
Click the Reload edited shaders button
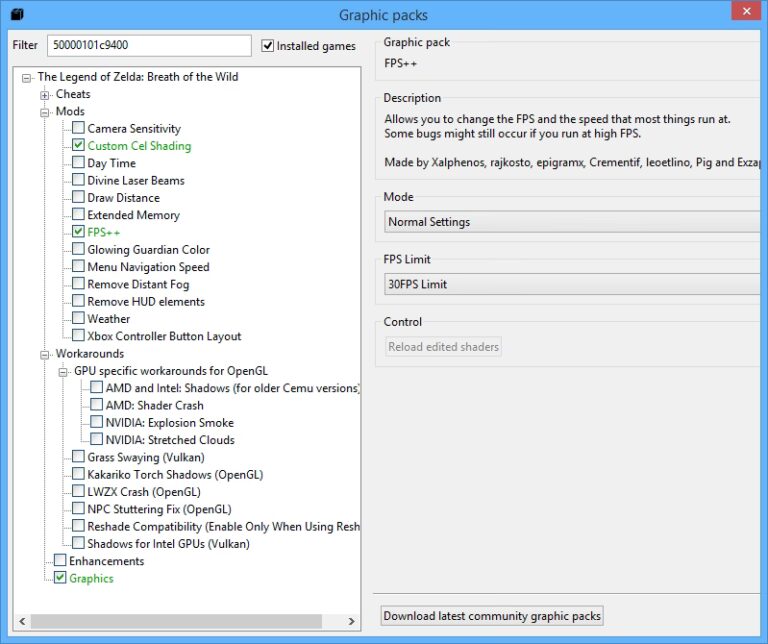[x=443, y=347]
